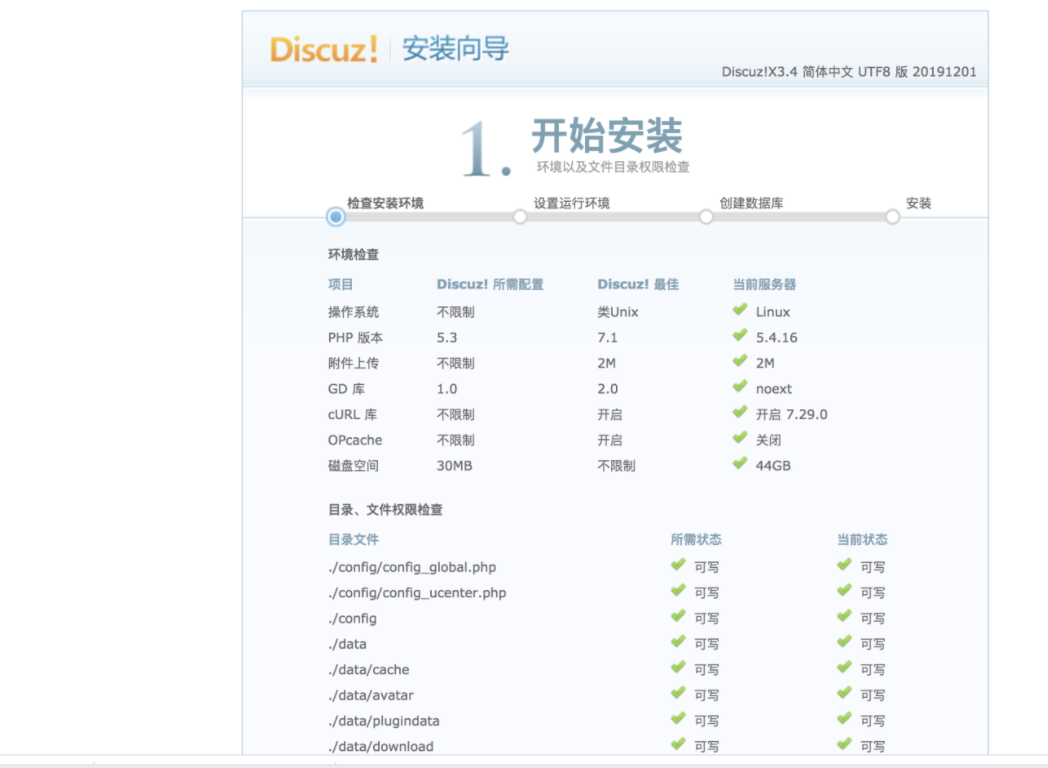This screenshot has width=1048, height=768.
Task: Click the 安装向导 title text
Action: coord(455,49)
